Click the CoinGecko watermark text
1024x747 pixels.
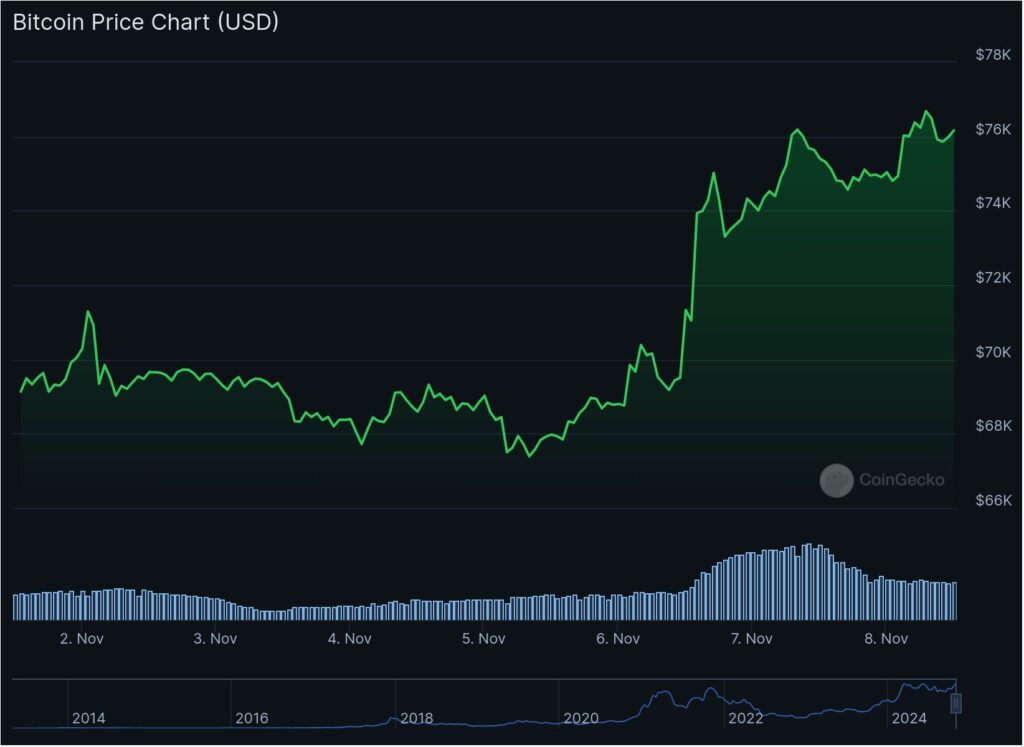tap(901, 481)
